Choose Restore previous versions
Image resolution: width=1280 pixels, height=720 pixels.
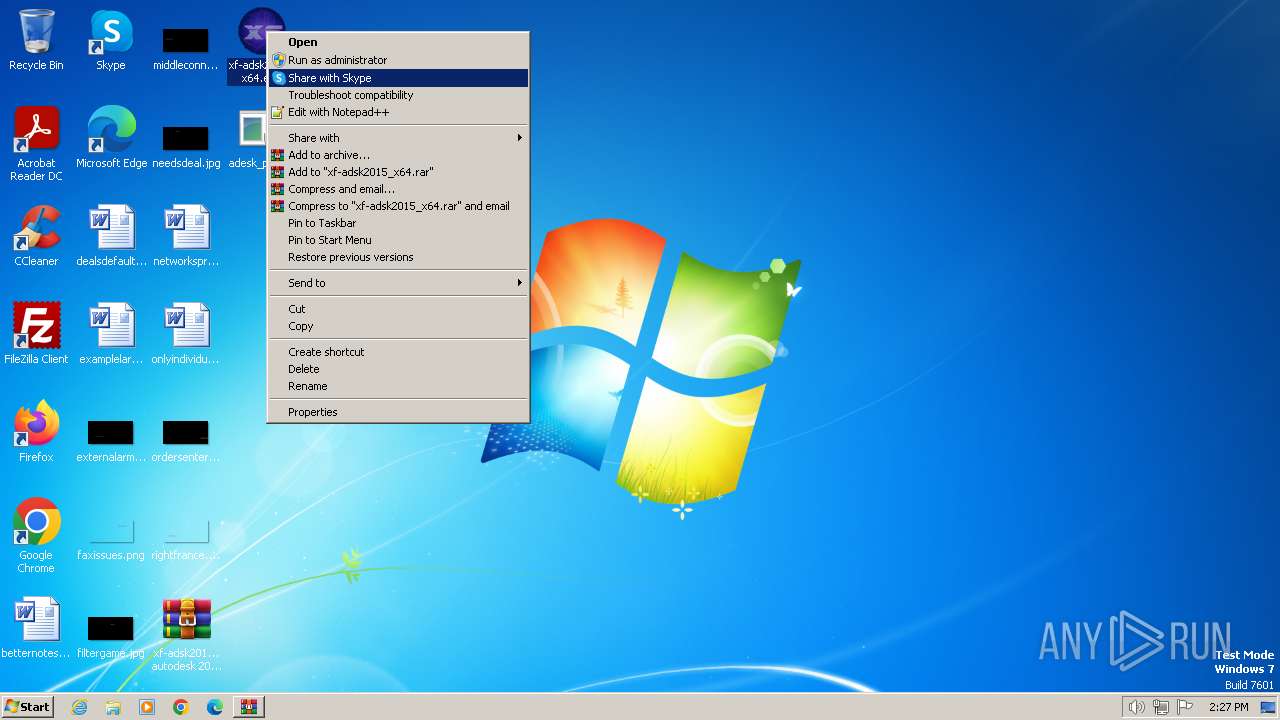(398, 257)
